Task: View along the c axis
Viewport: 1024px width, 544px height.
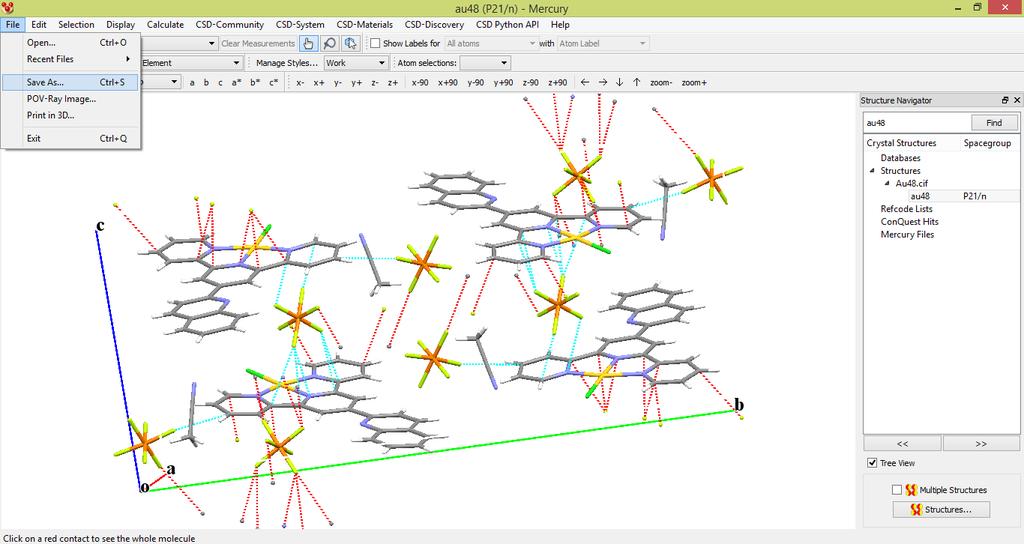Action: click(220, 83)
